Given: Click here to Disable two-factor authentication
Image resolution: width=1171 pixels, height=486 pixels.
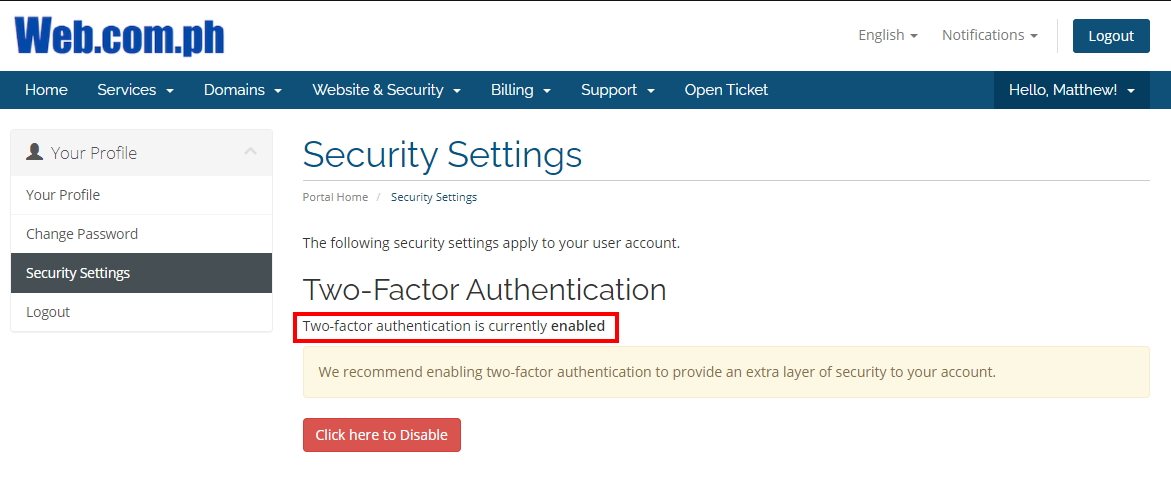Looking at the screenshot, I should click(x=382, y=434).
